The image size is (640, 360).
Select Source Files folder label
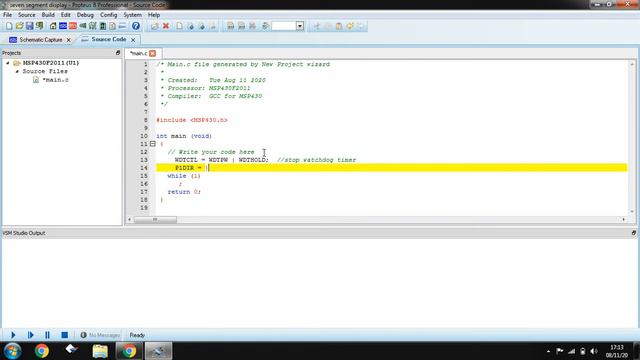[x=45, y=71]
